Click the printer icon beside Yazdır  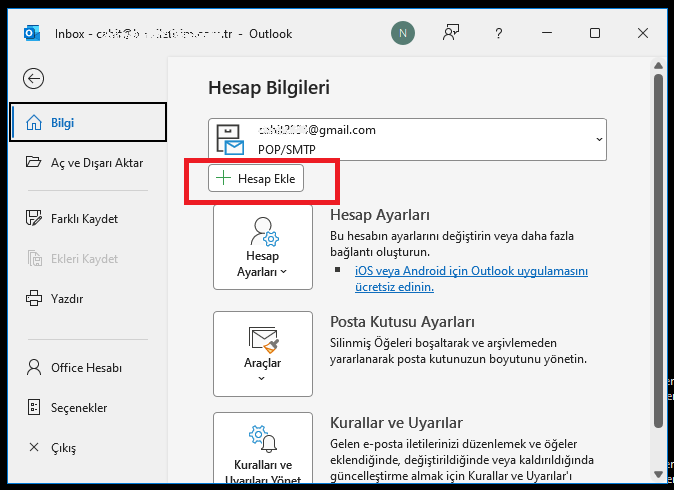[34, 298]
